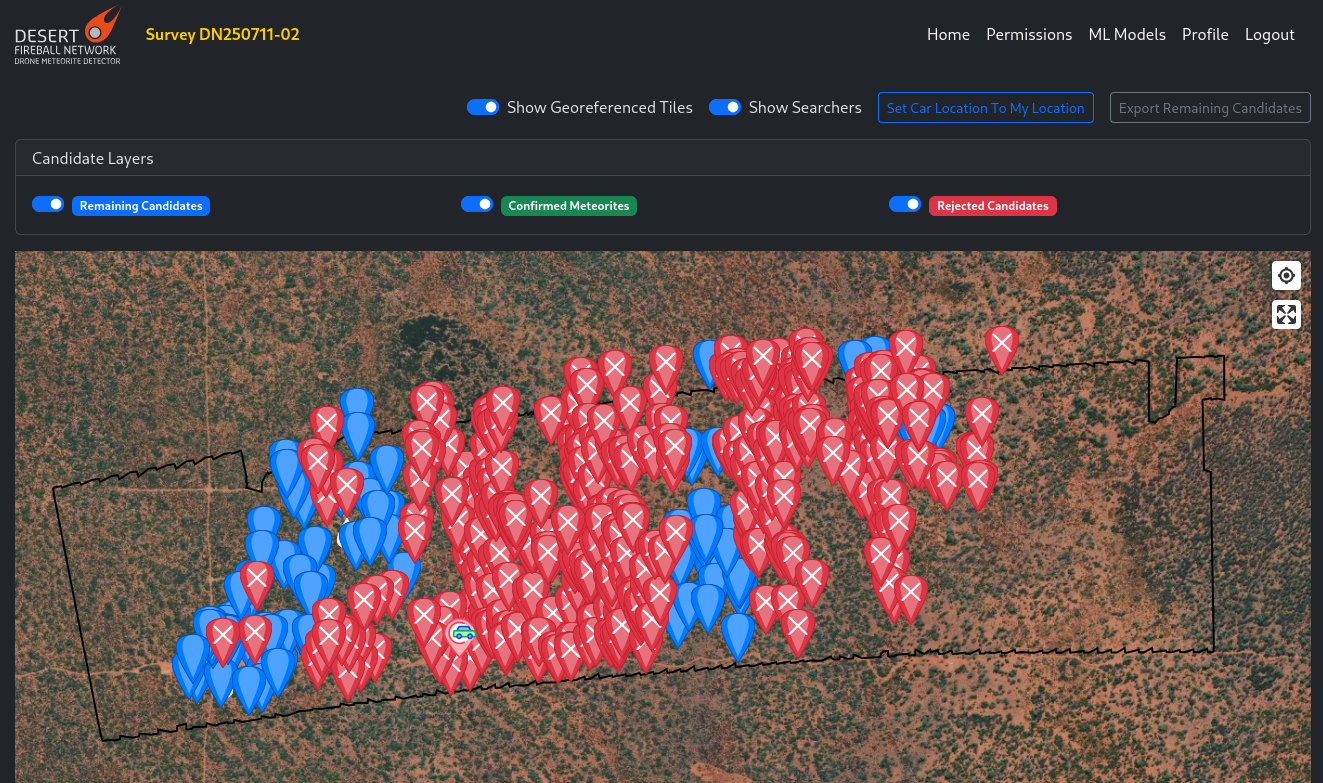Click the Survey DN250711-02 title
This screenshot has height=783, width=1323.
[222, 34]
